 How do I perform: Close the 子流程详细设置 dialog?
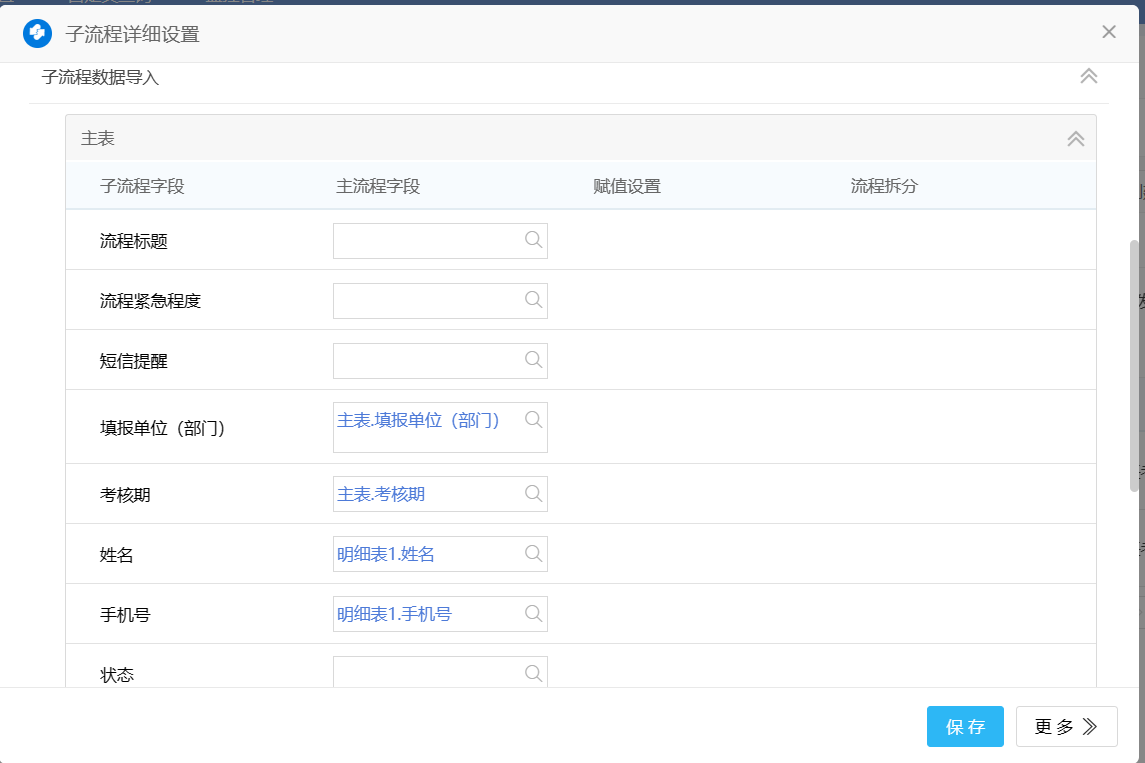pos(1109,32)
